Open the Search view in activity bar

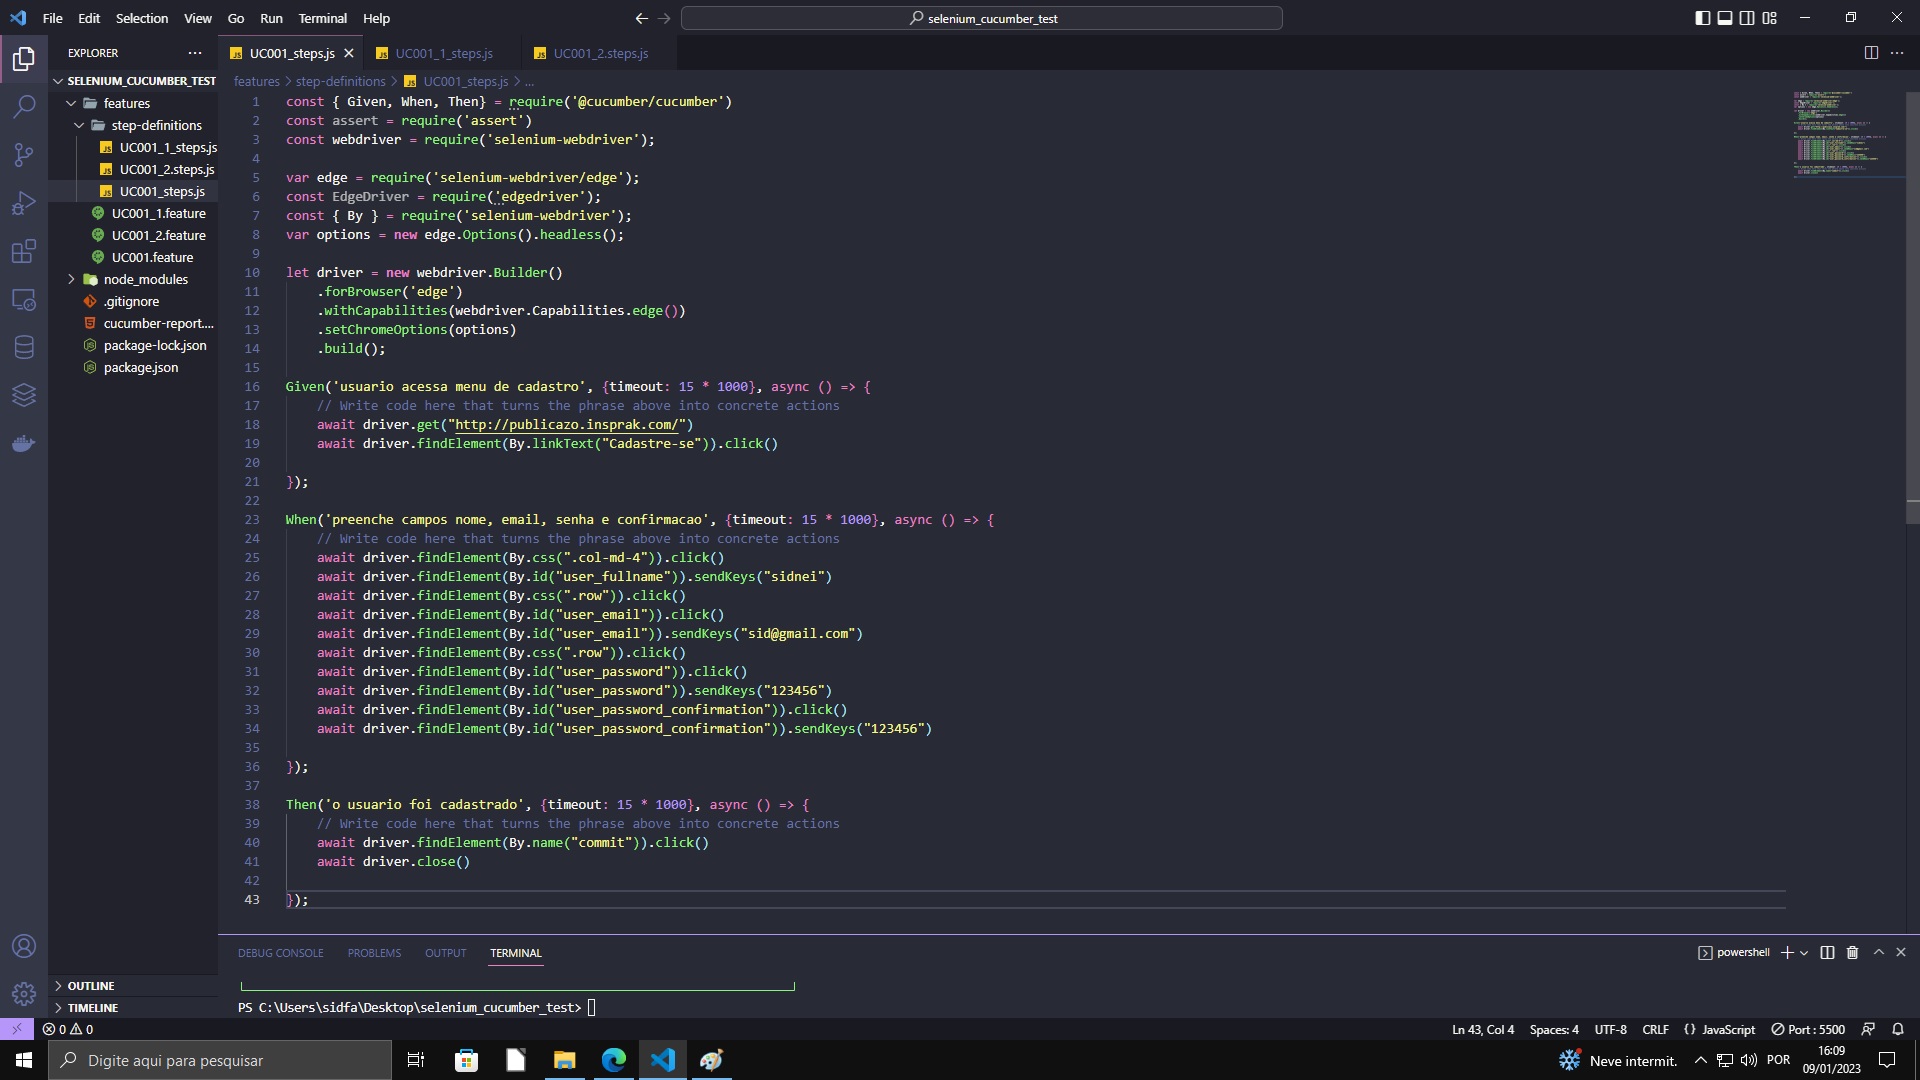coord(24,106)
